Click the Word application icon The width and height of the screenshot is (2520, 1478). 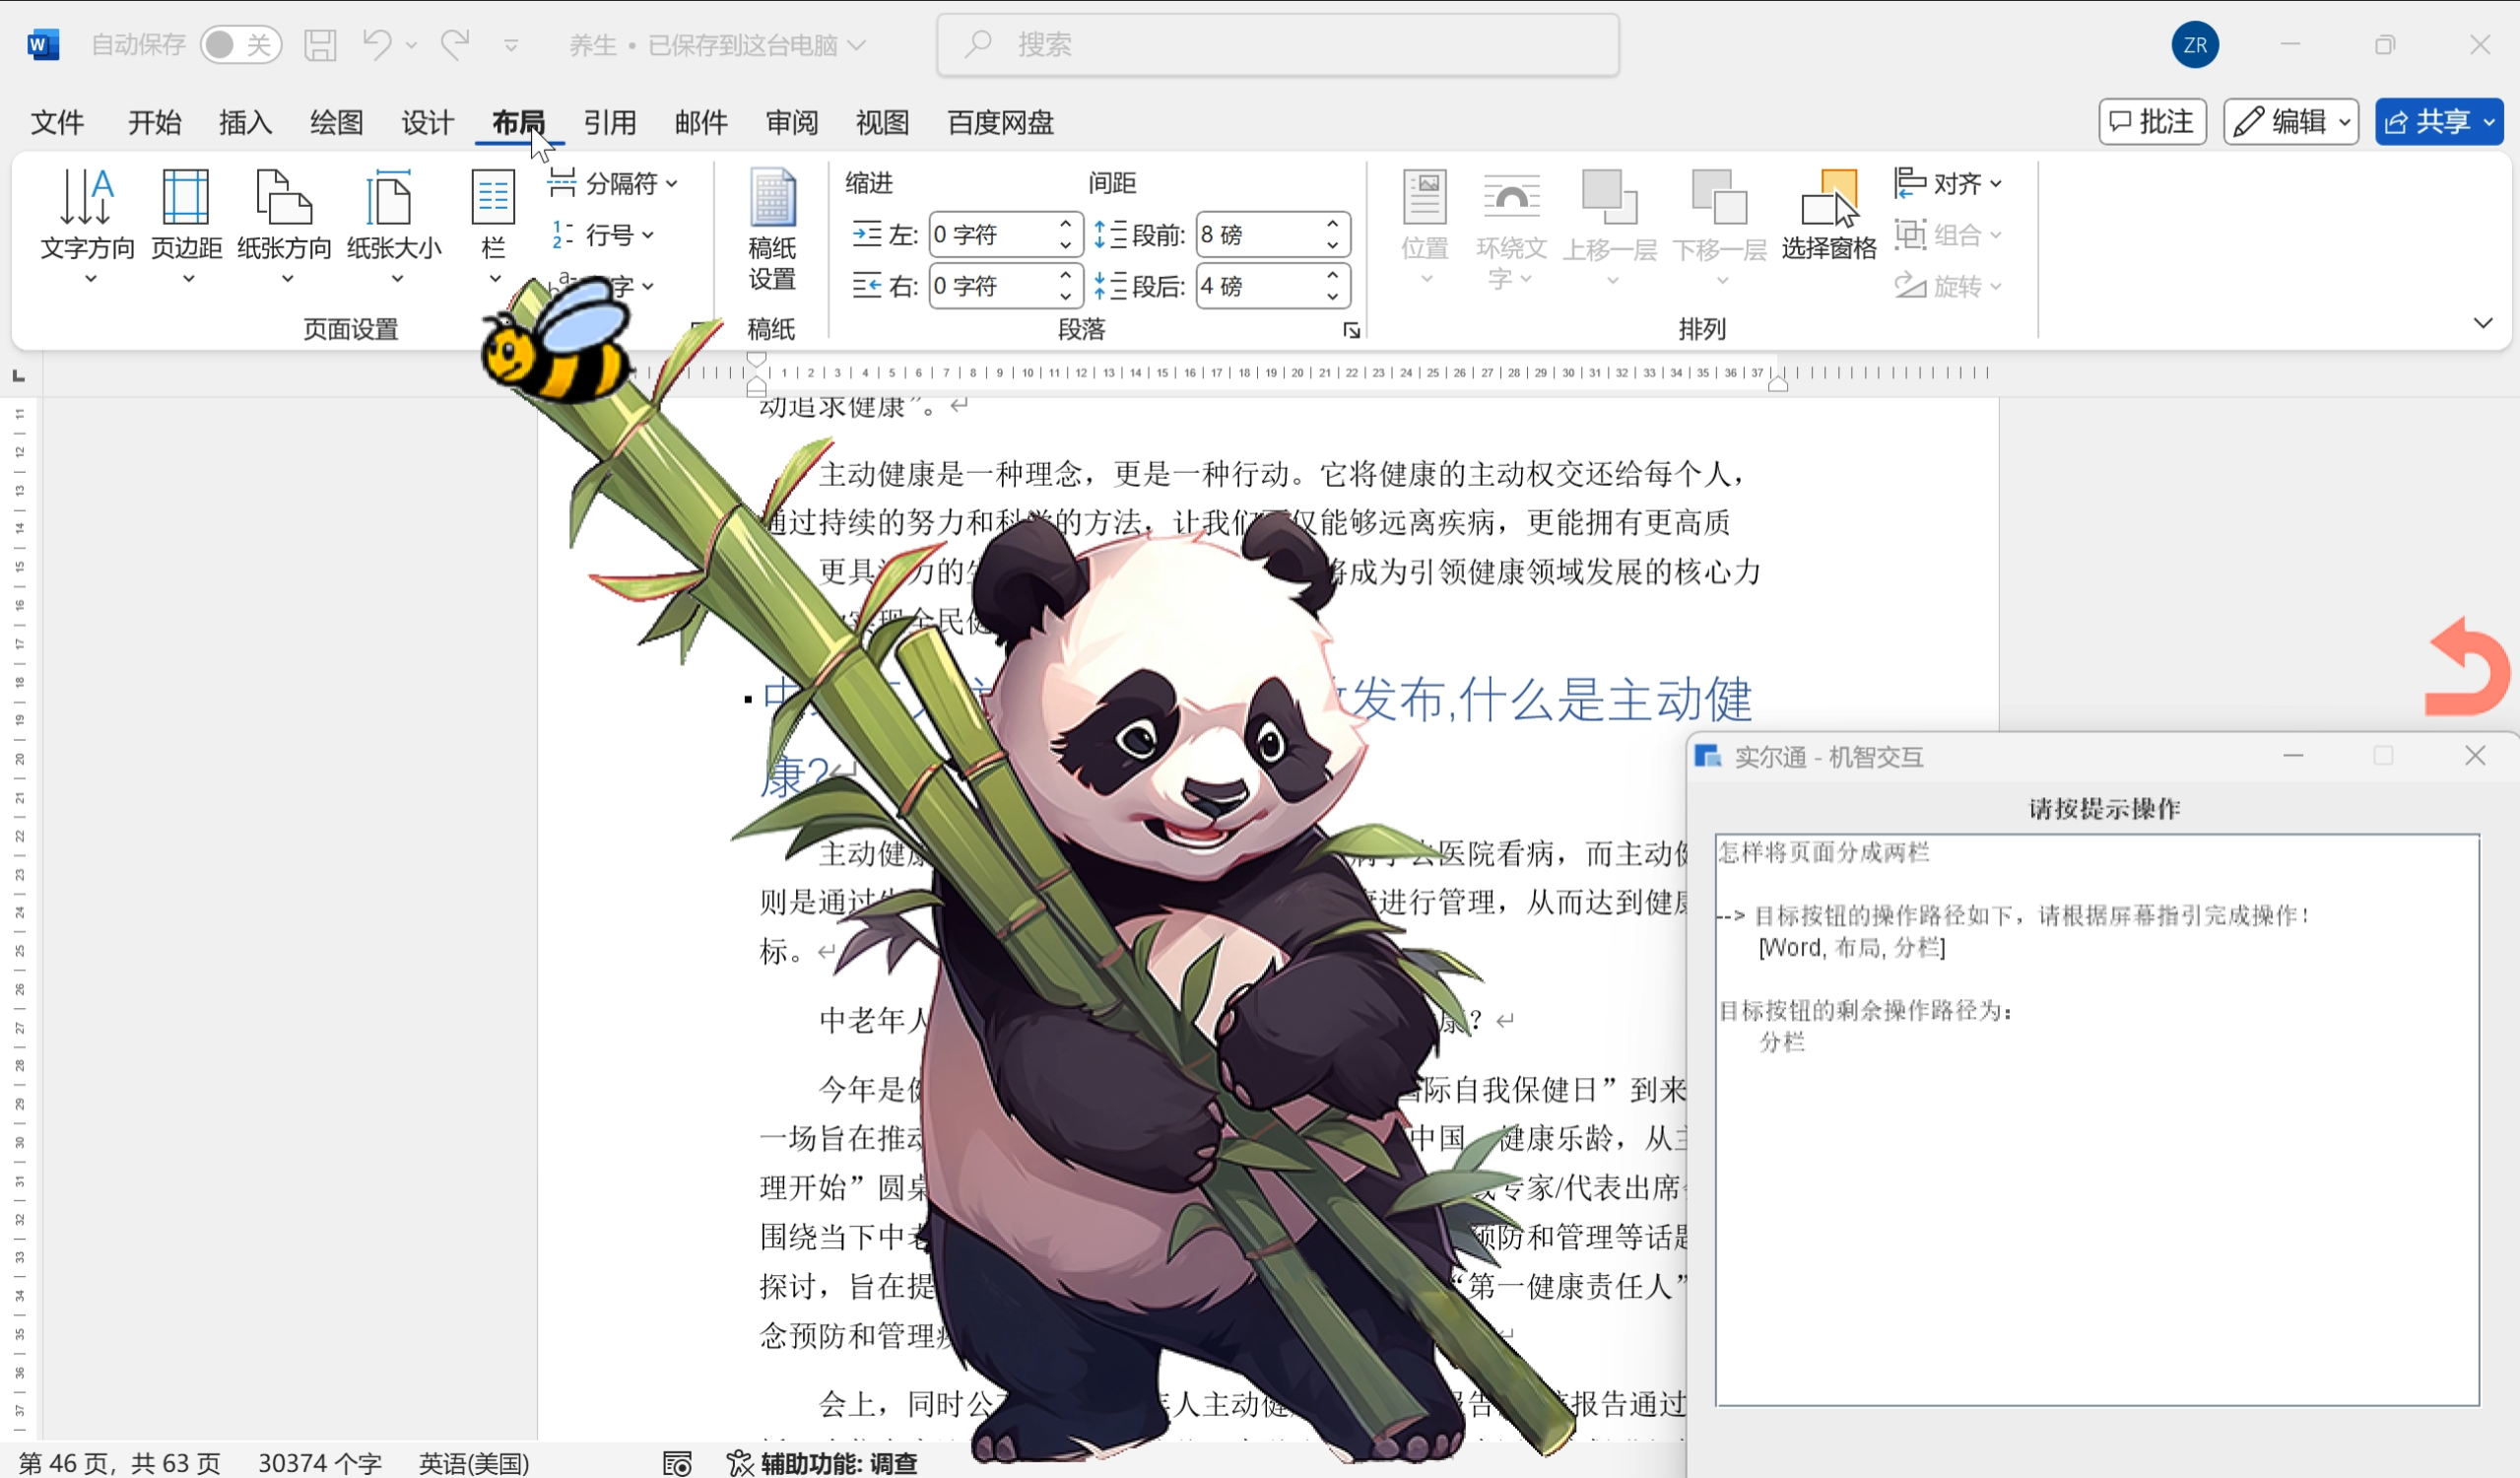point(43,44)
